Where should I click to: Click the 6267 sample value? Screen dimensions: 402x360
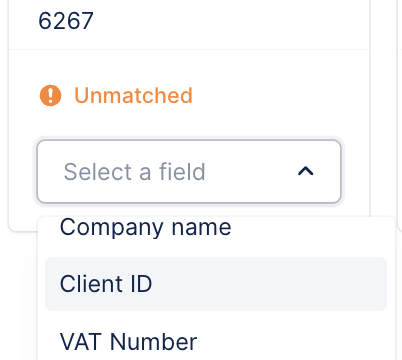66,21
